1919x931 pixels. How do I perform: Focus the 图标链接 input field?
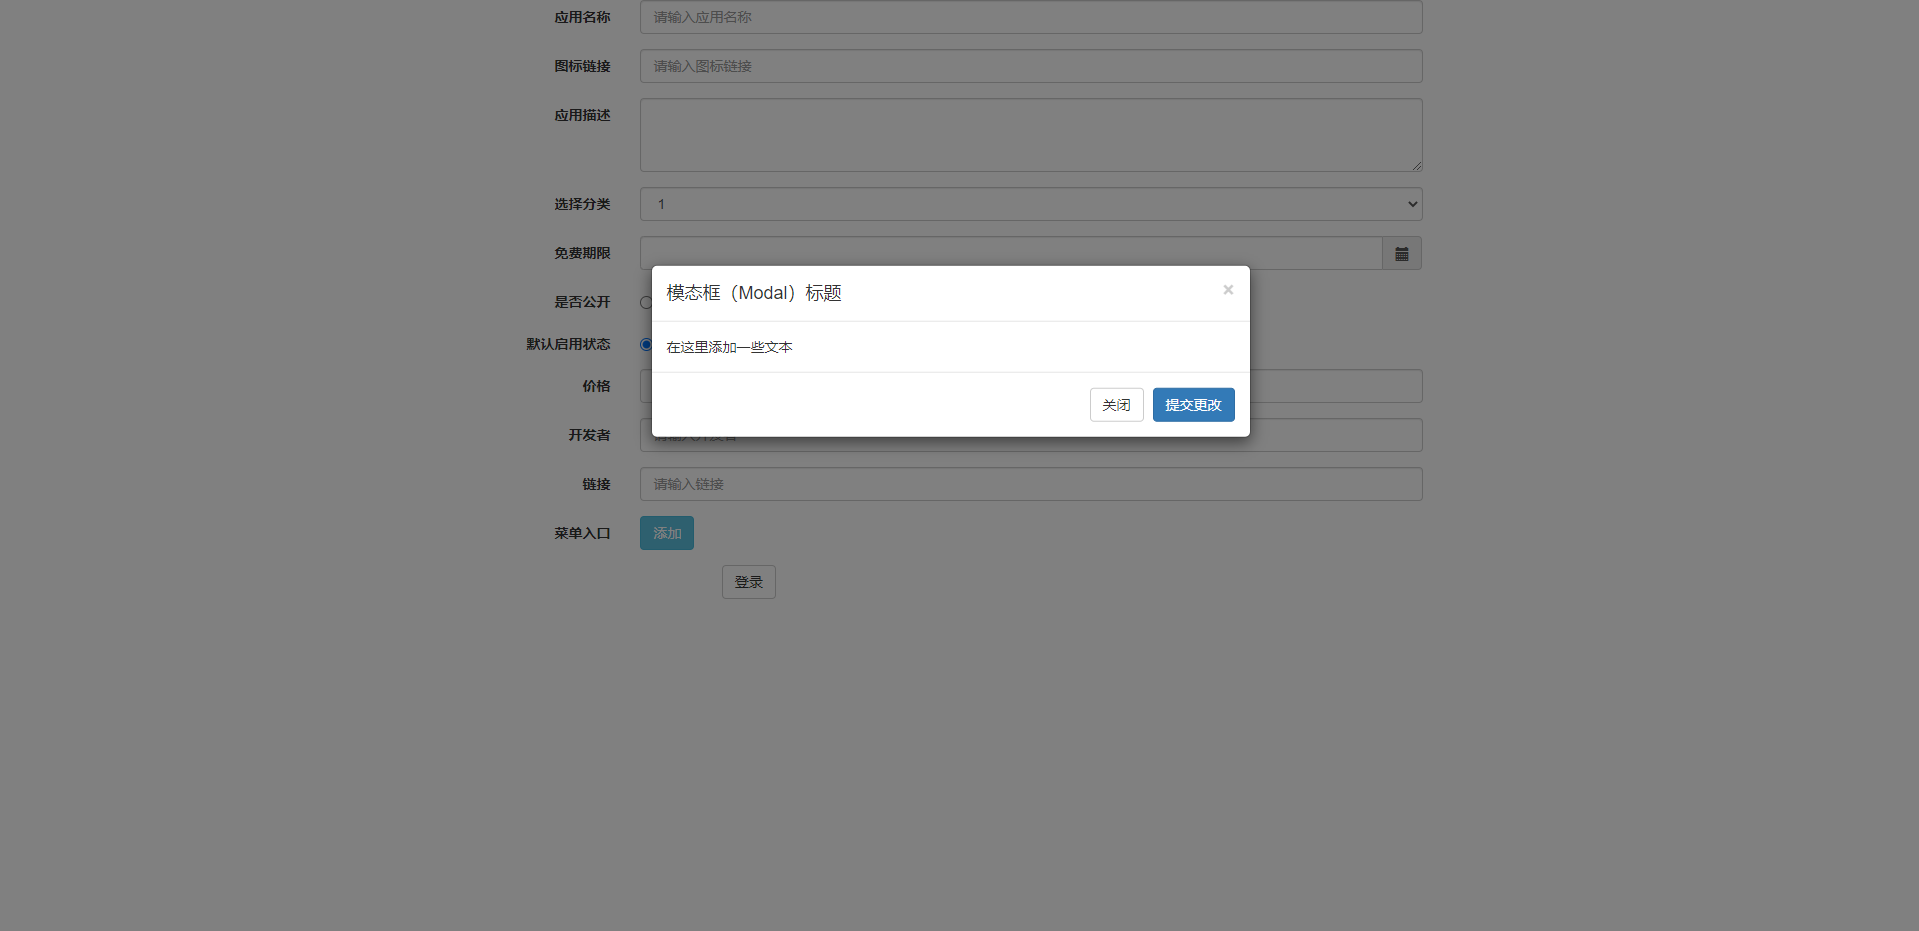point(1031,66)
